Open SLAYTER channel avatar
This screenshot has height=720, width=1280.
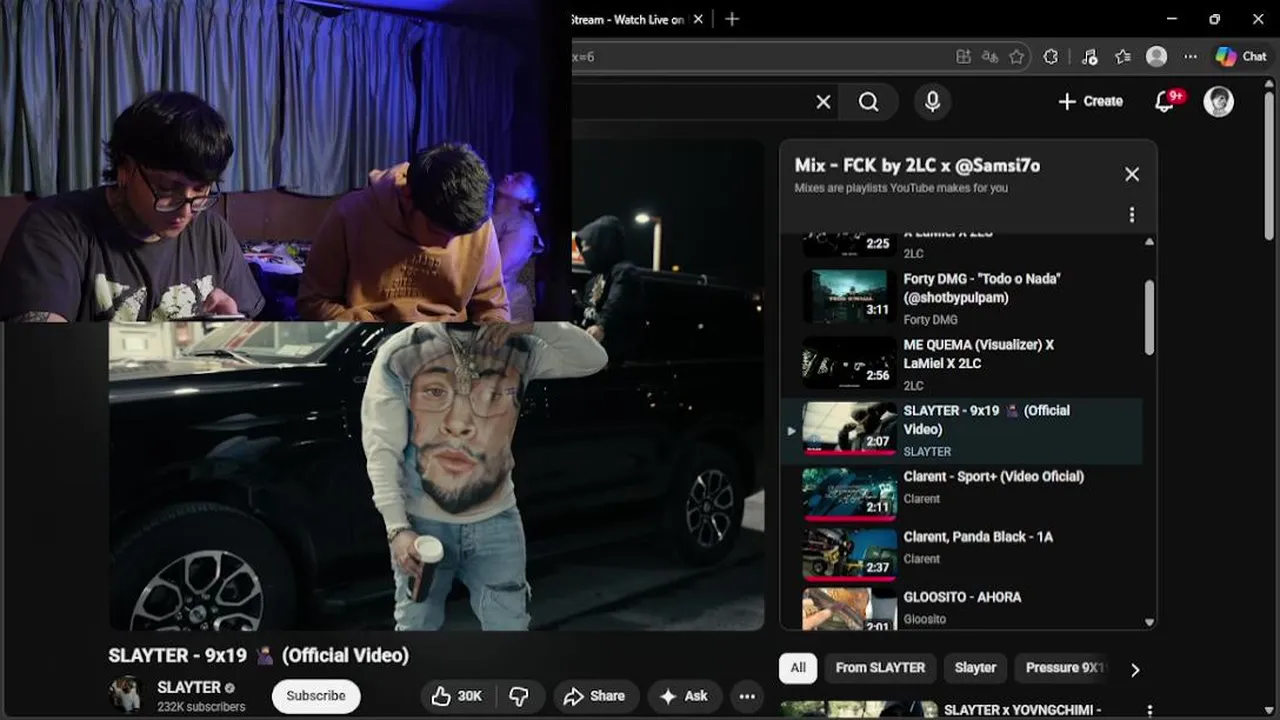click(126, 695)
